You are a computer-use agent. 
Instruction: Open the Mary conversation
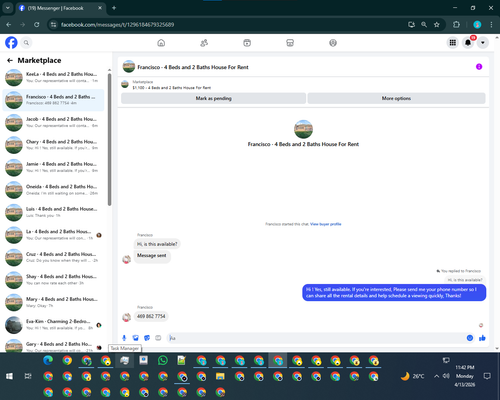pyautogui.click(x=53, y=302)
